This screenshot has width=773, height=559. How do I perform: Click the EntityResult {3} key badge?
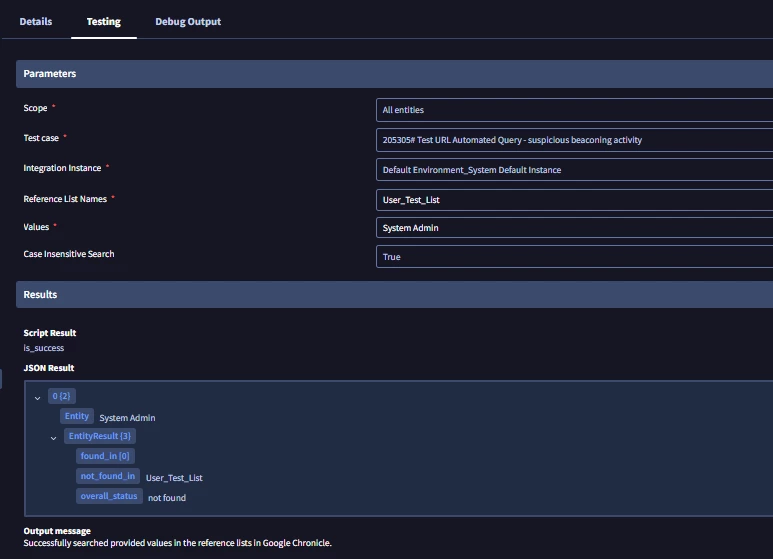pyautogui.click(x=100, y=436)
